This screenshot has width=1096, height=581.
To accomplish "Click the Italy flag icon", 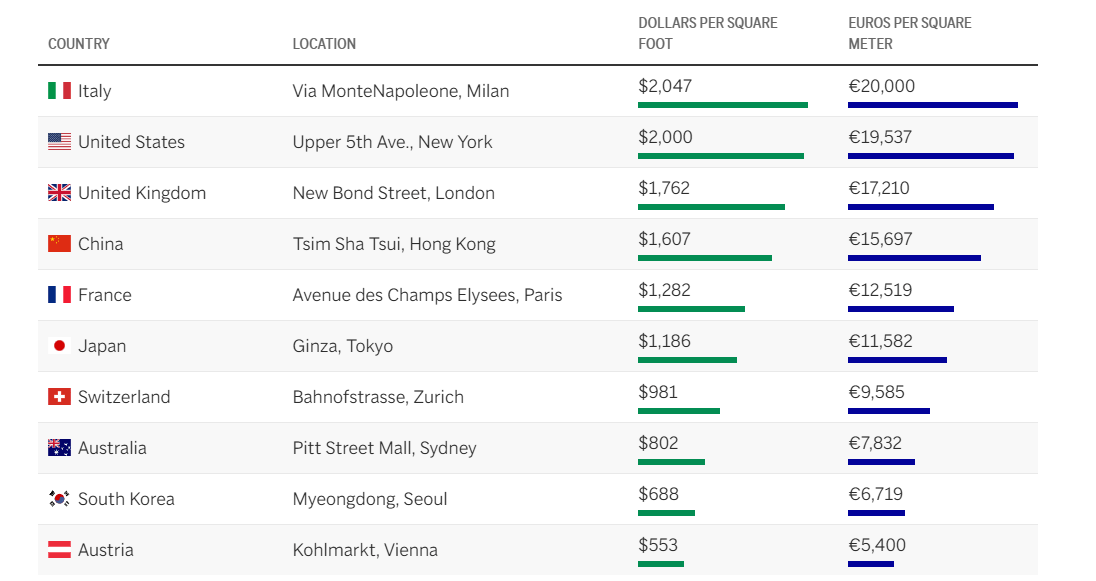I will click(59, 91).
